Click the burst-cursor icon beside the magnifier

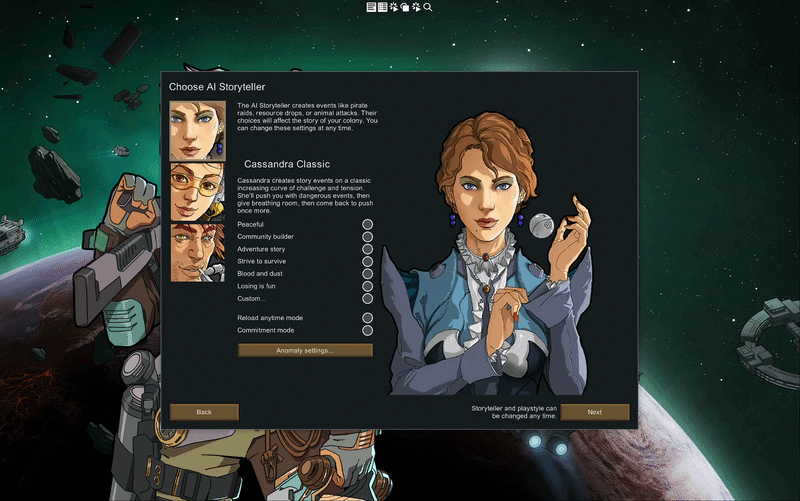pos(416,7)
